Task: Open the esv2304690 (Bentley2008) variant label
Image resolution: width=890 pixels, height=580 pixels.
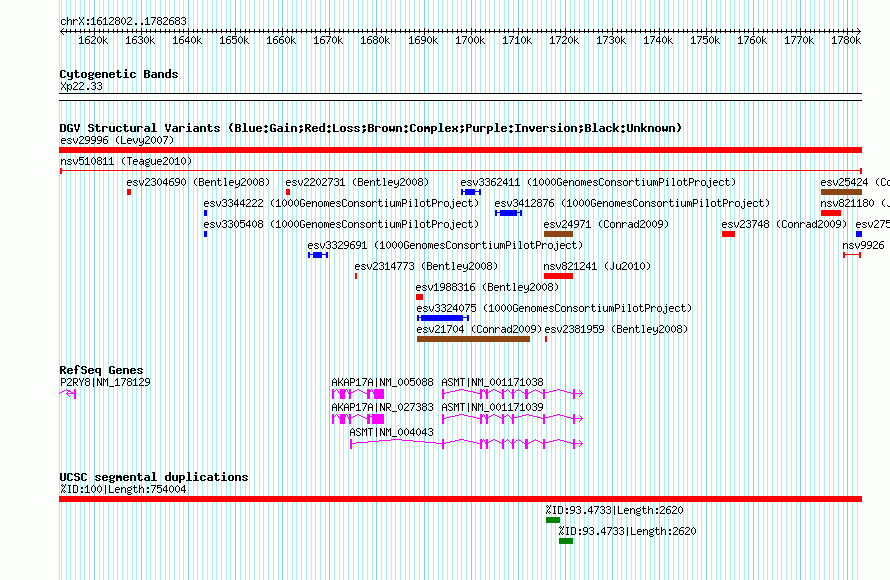Action: coord(198,182)
